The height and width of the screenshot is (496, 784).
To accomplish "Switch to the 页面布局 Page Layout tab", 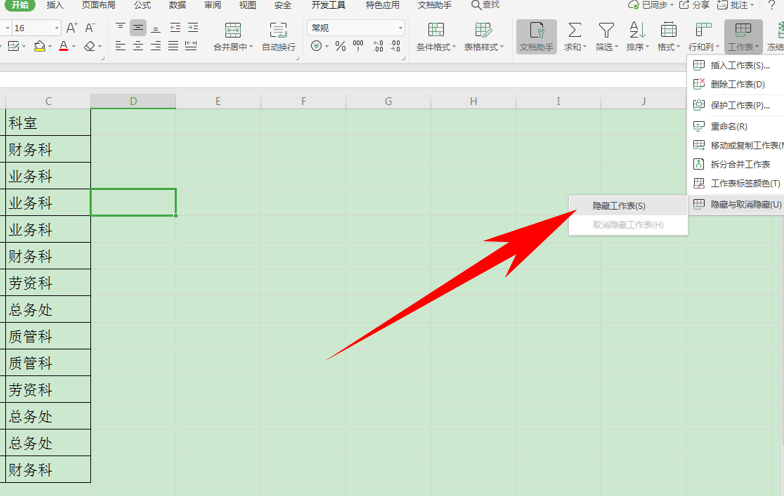I will point(98,5).
